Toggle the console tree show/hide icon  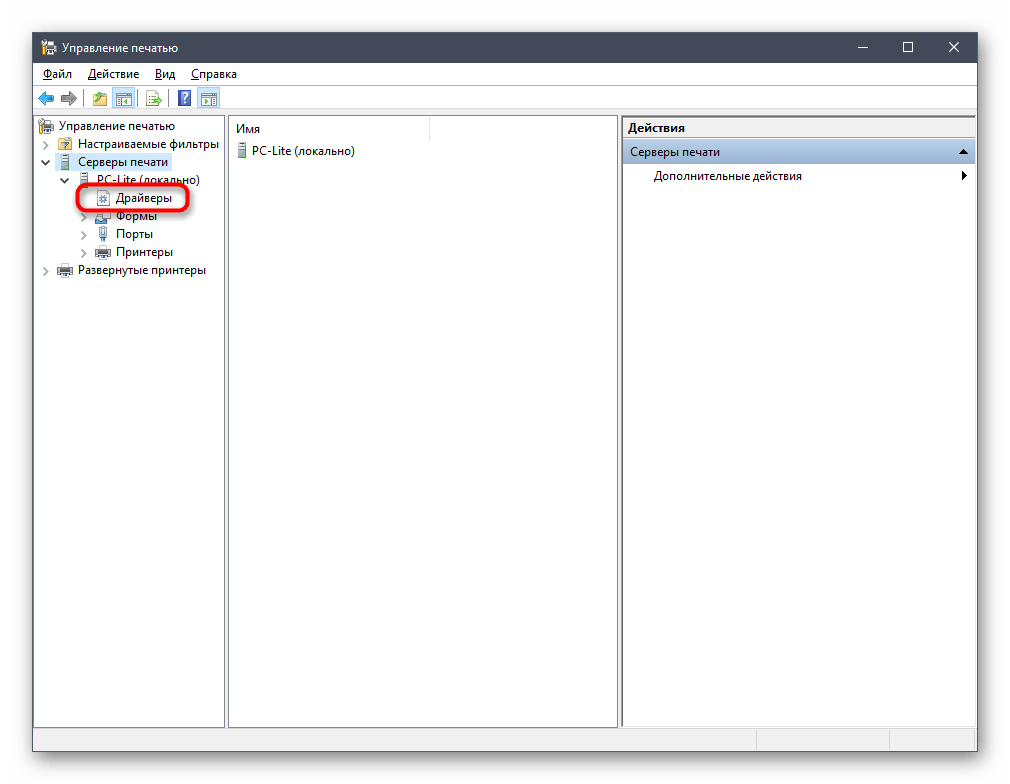tap(123, 98)
